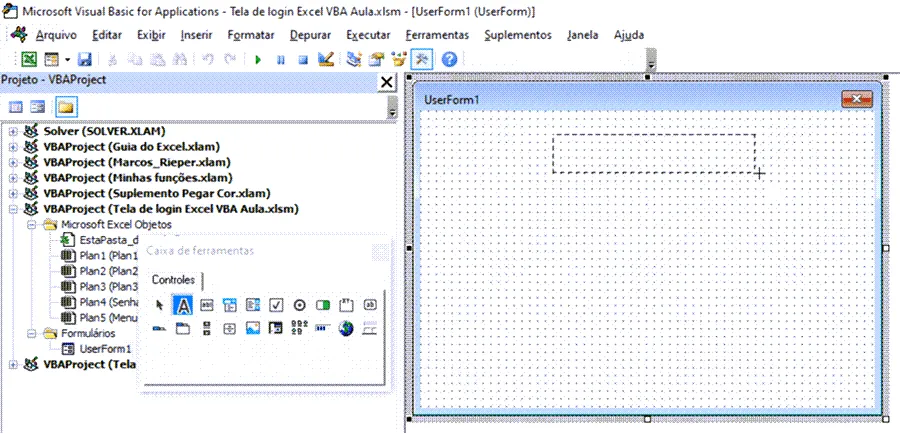Switch to Microsoft Excel via toolbar icon
The image size is (900, 434).
pos(29,59)
